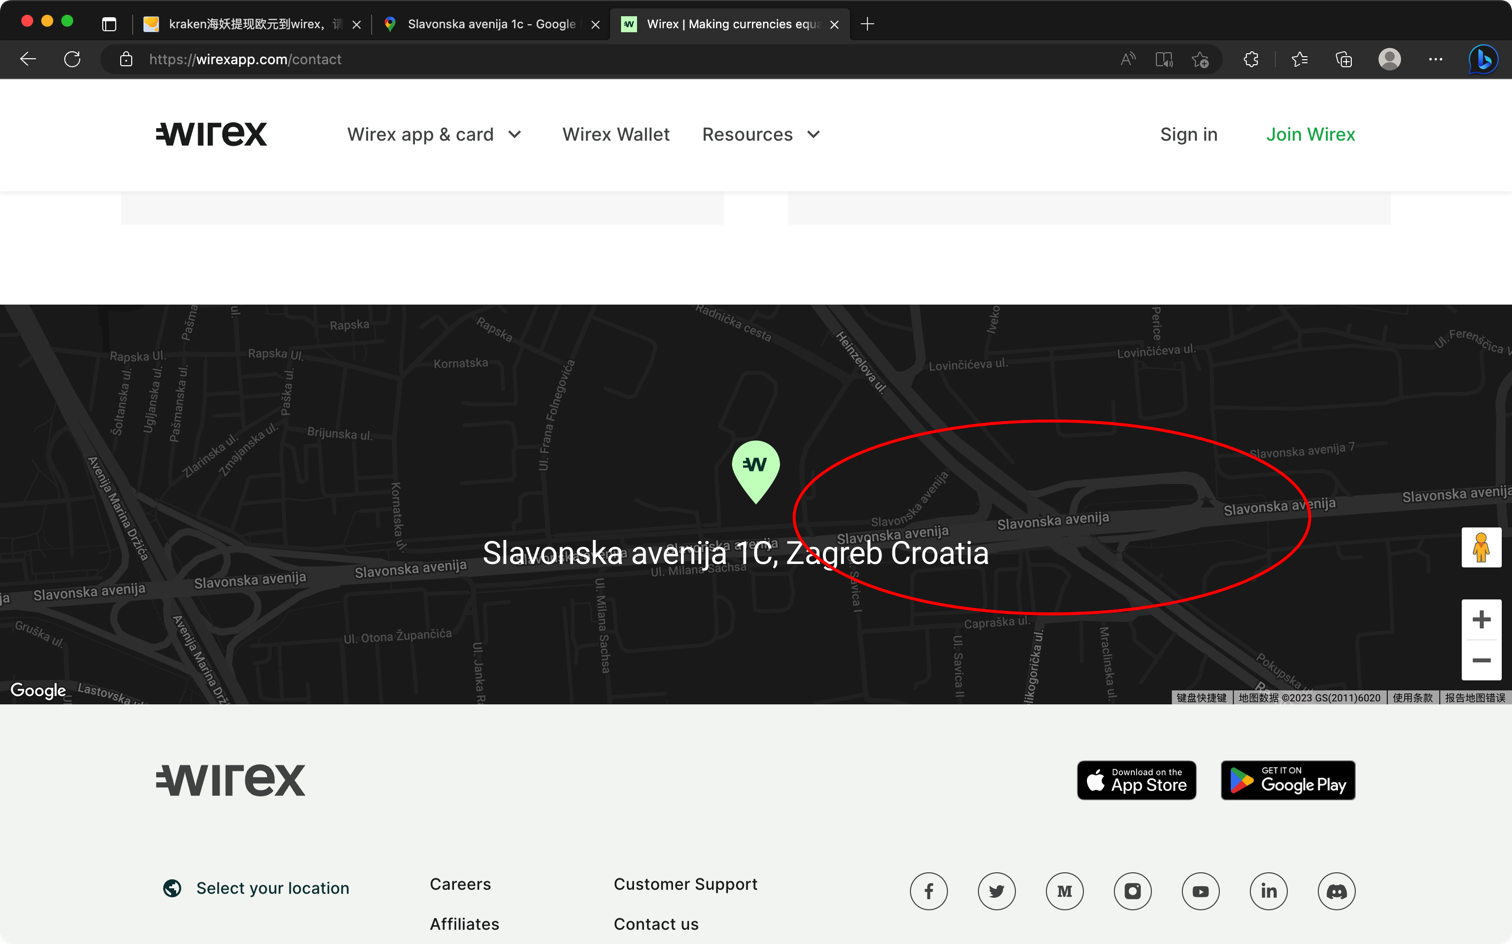Open the Wirex Medium icon

[x=1065, y=891]
